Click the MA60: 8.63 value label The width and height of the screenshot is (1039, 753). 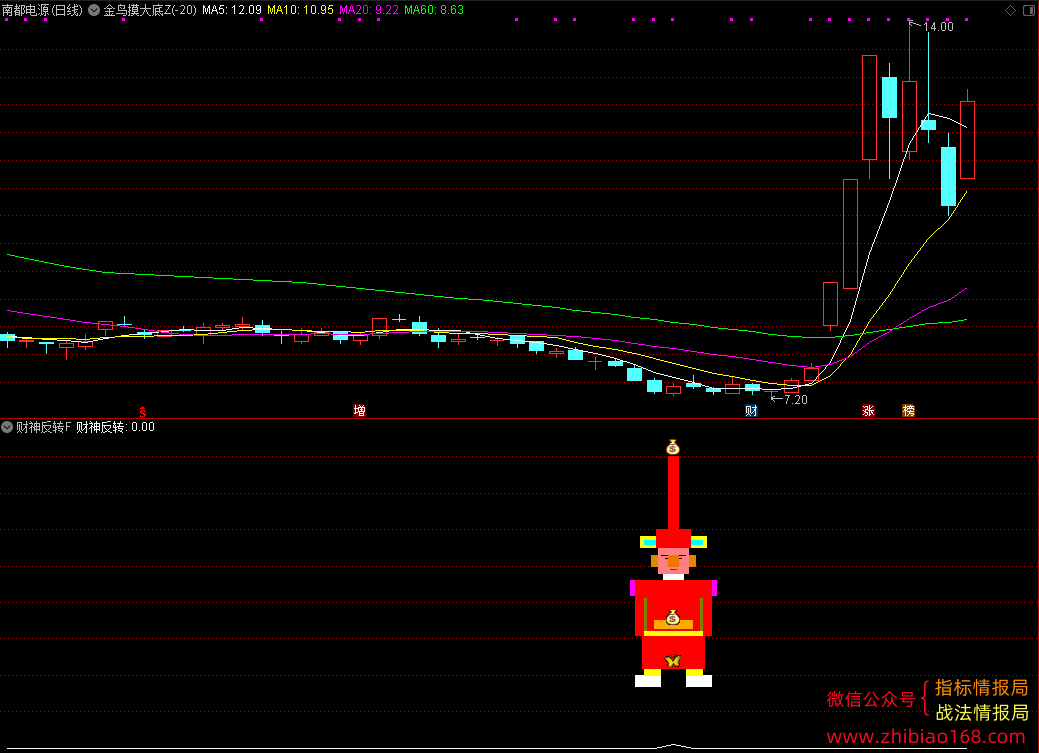(x=434, y=10)
